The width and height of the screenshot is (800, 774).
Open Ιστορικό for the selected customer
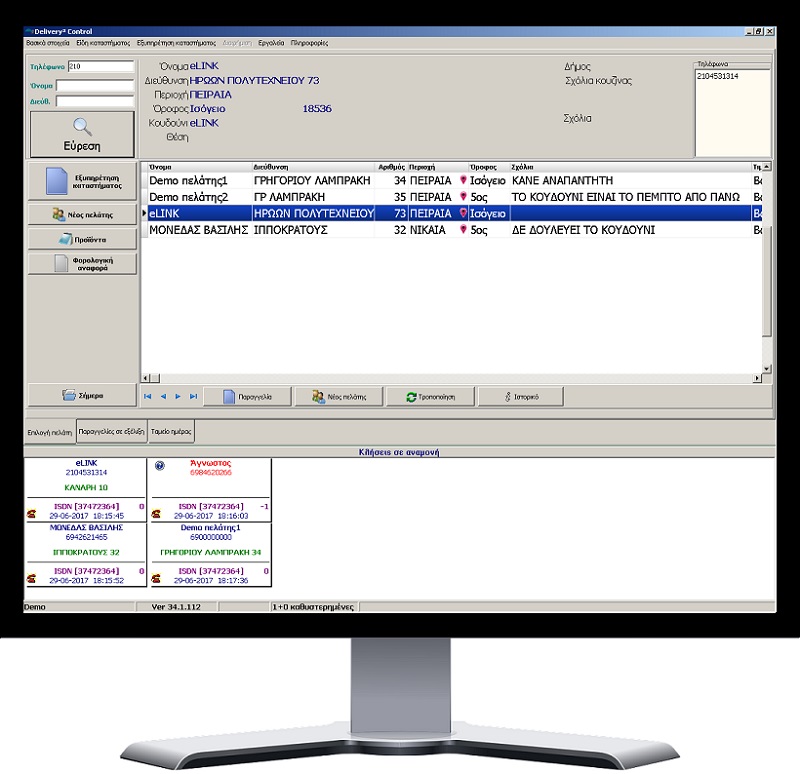(x=522, y=397)
